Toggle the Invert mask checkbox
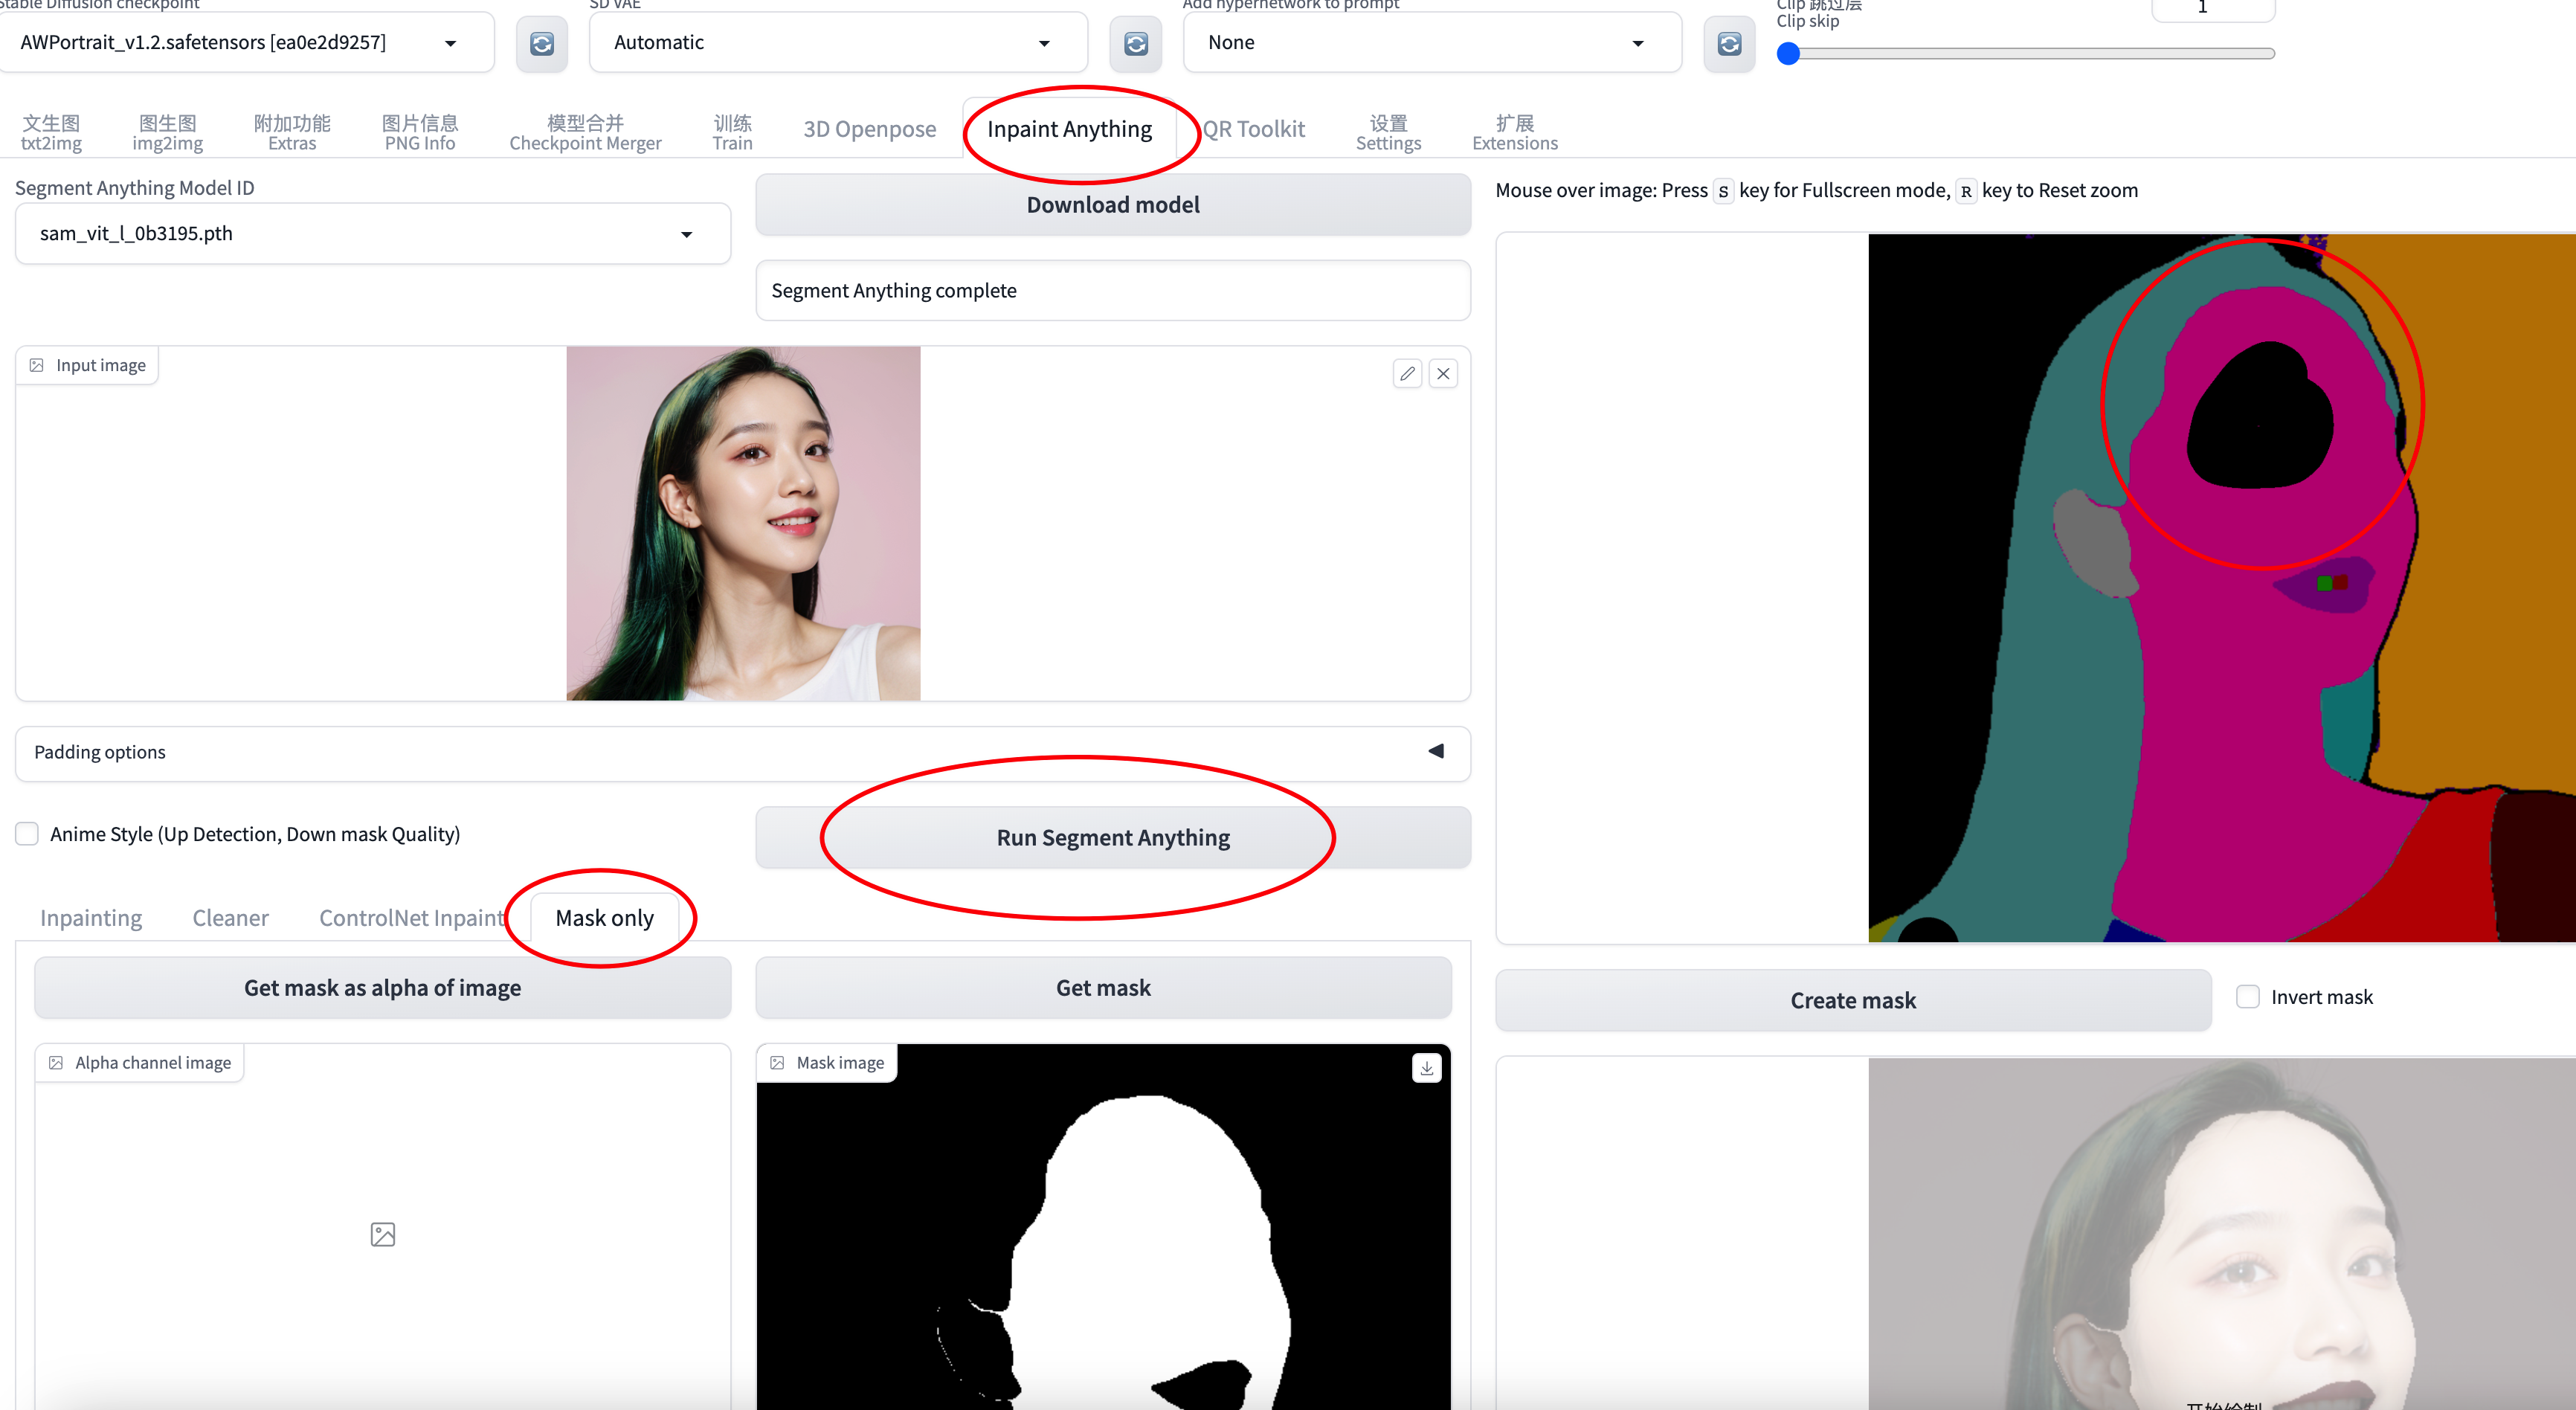The height and width of the screenshot is (1410, 2576). (x=2247, y=996)
